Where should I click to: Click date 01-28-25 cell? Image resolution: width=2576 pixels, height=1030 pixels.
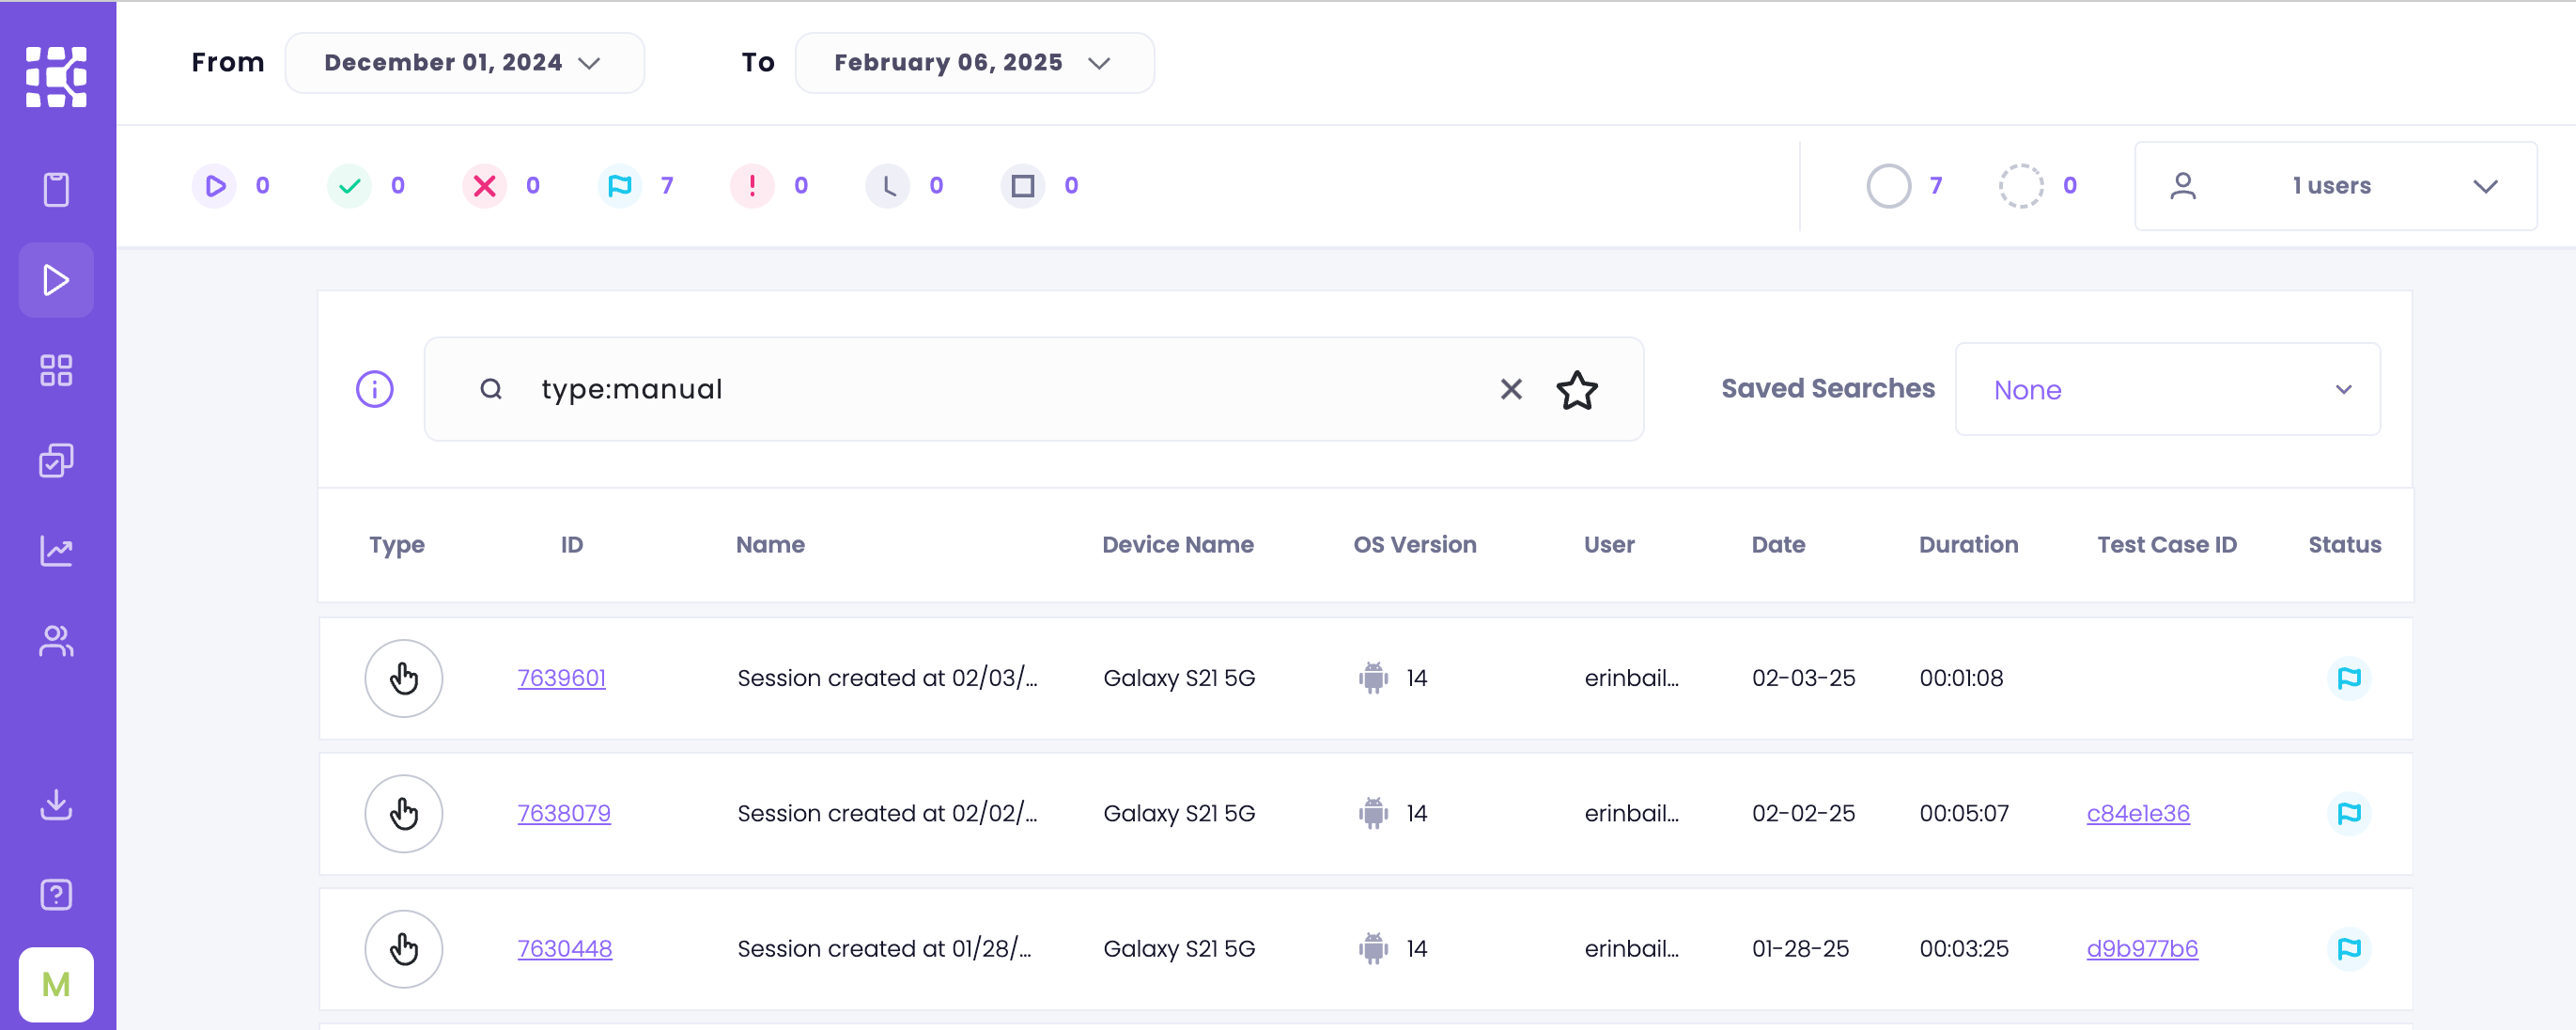1800,948
